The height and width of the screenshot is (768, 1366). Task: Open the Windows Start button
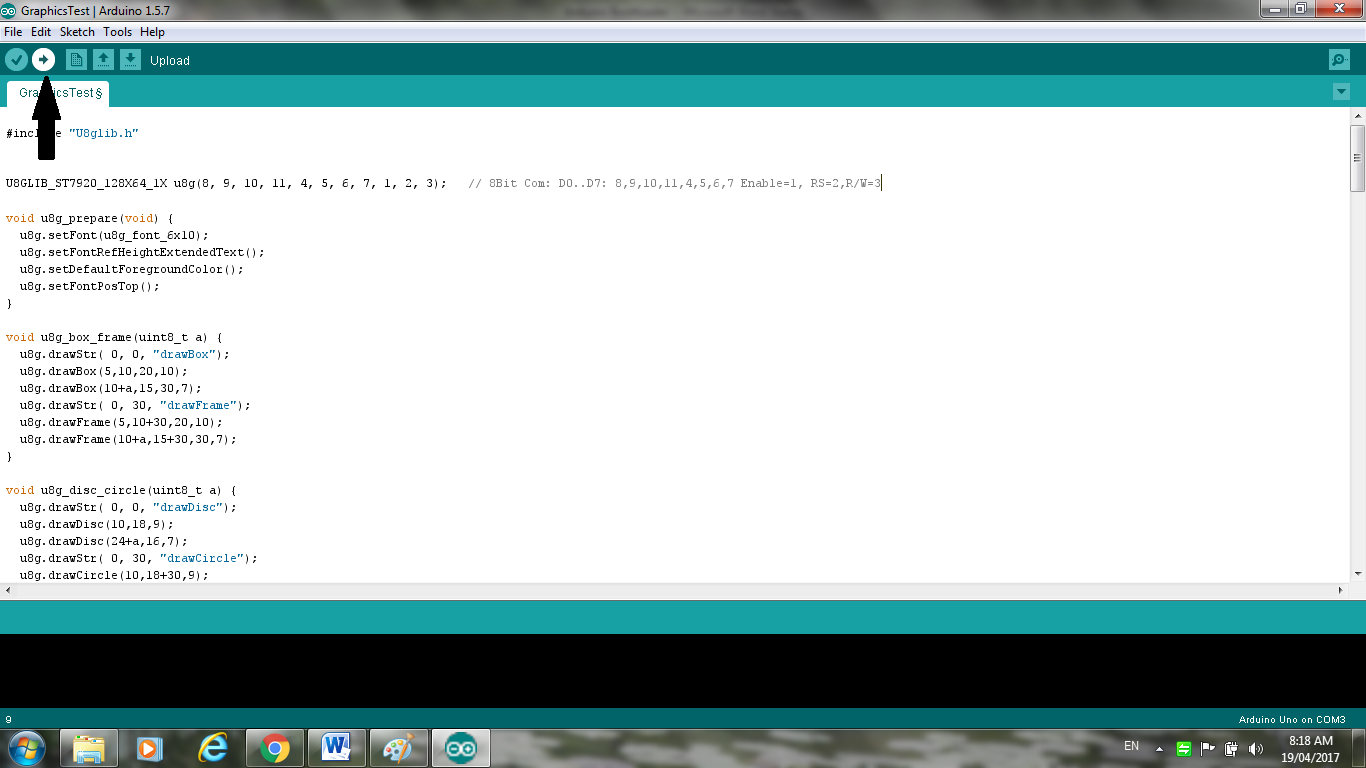coord(26,747)
